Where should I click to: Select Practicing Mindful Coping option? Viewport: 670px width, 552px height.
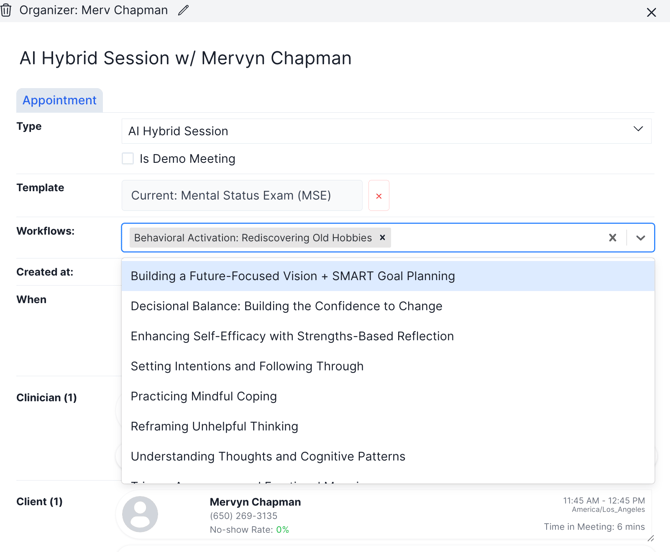coord(204,396)
